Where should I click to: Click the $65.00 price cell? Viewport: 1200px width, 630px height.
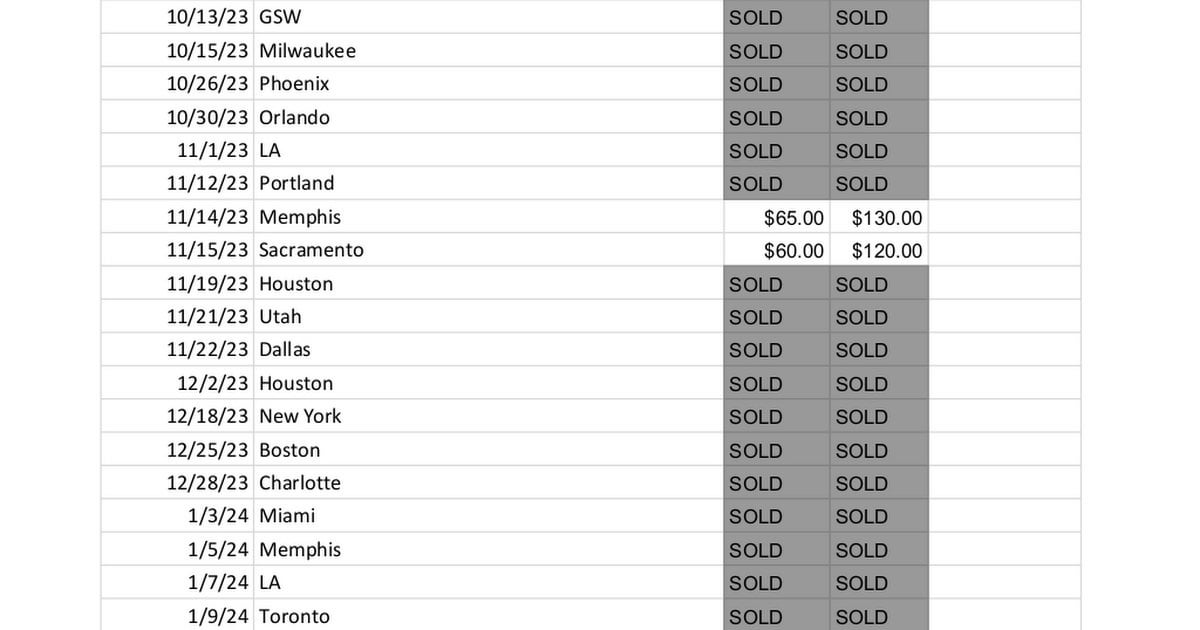point(793,217)
